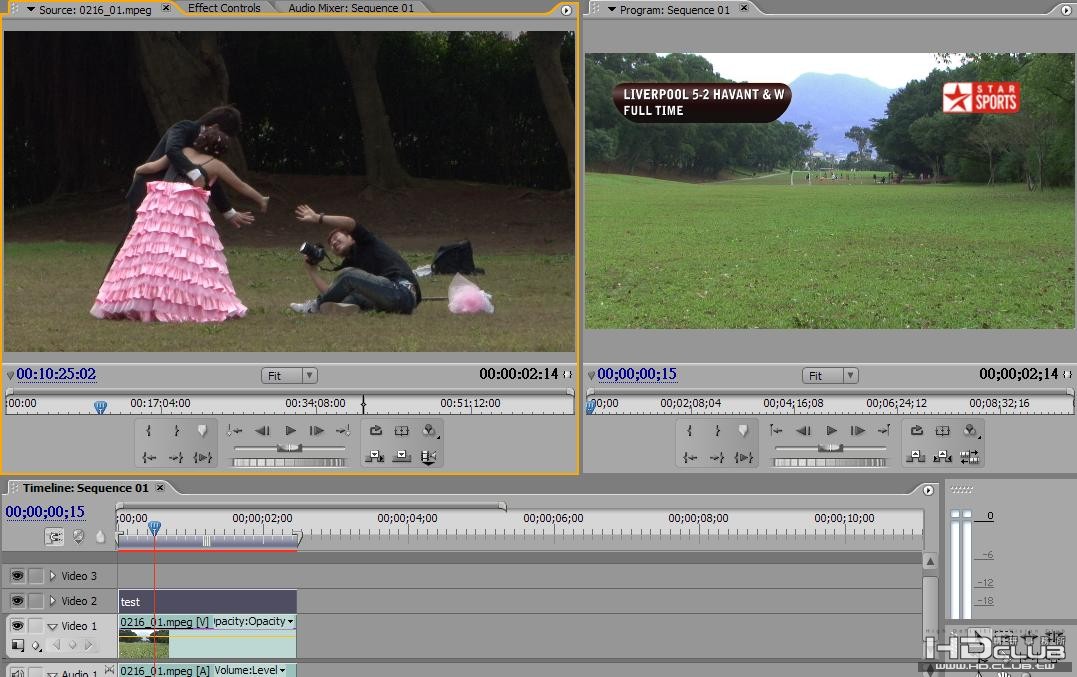Toggle the eye for Video 2 track

[x=17, y=601]
